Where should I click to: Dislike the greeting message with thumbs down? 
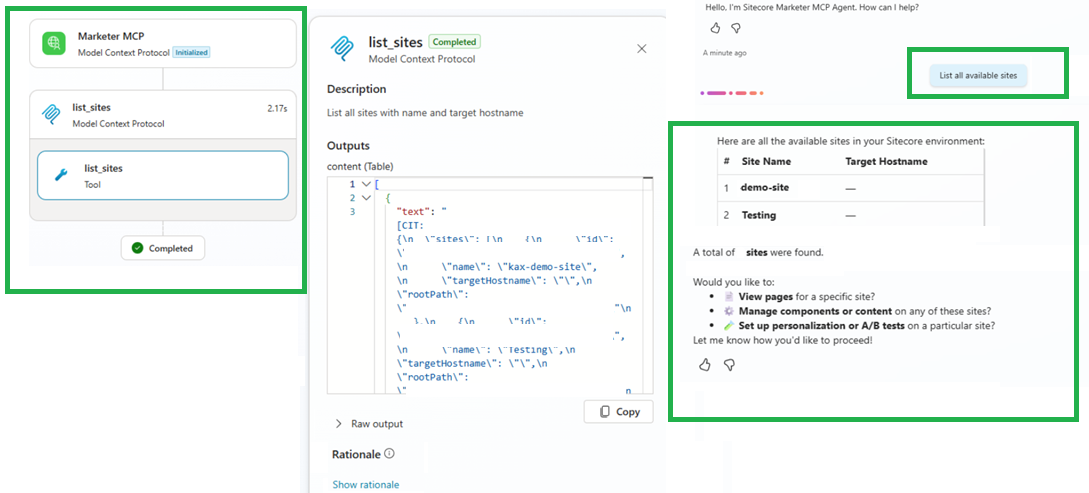click(735, 28)
